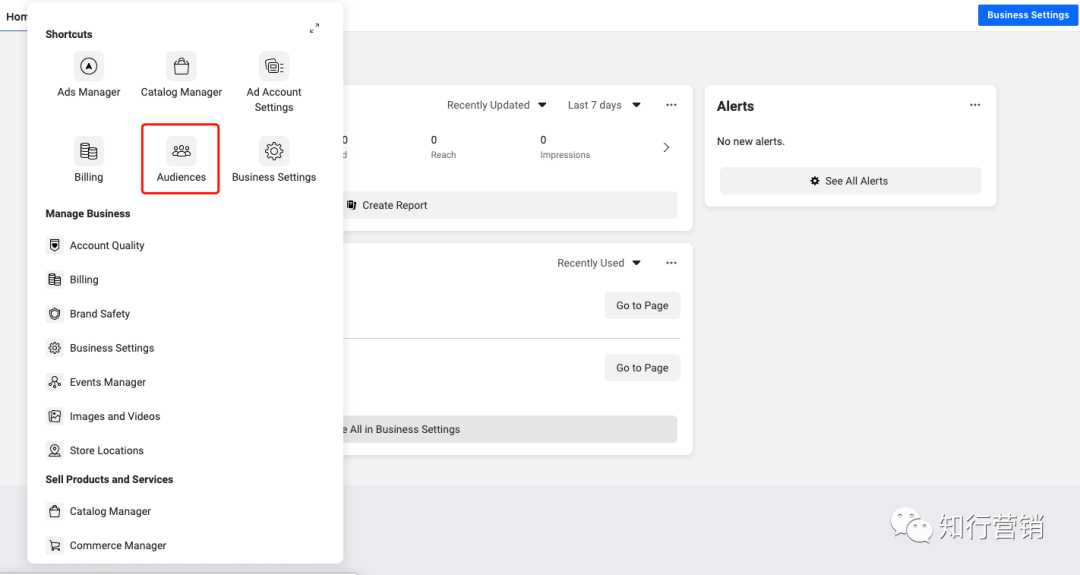Click Catalog Manager bag icon in Sell Products
Image resolution: width=1080 pixels, height=575 pixels.
(x=54, y=511)
